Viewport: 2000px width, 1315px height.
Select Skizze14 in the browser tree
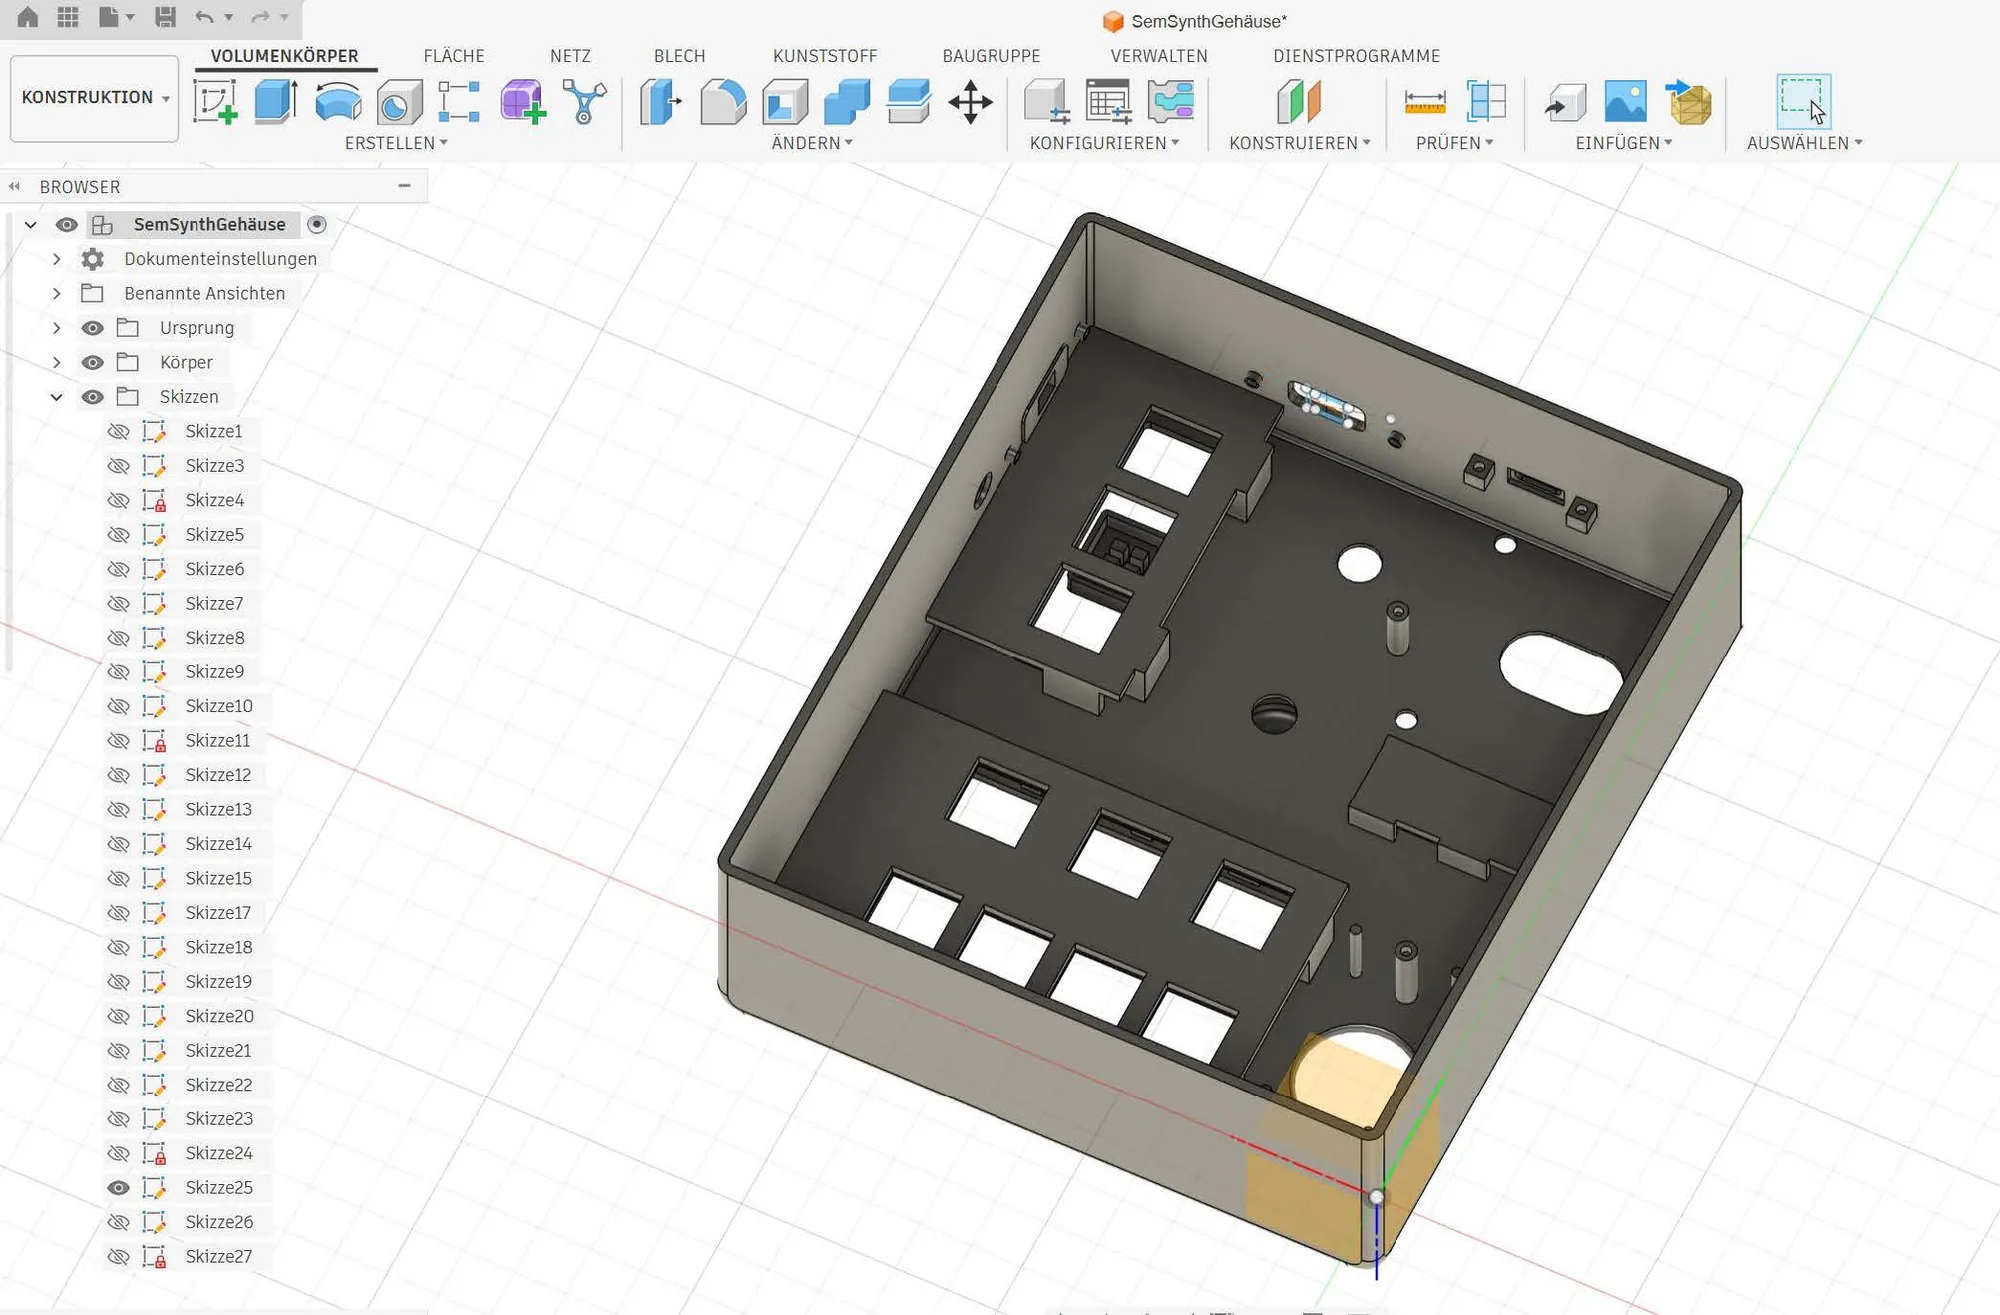coord(218,844)
